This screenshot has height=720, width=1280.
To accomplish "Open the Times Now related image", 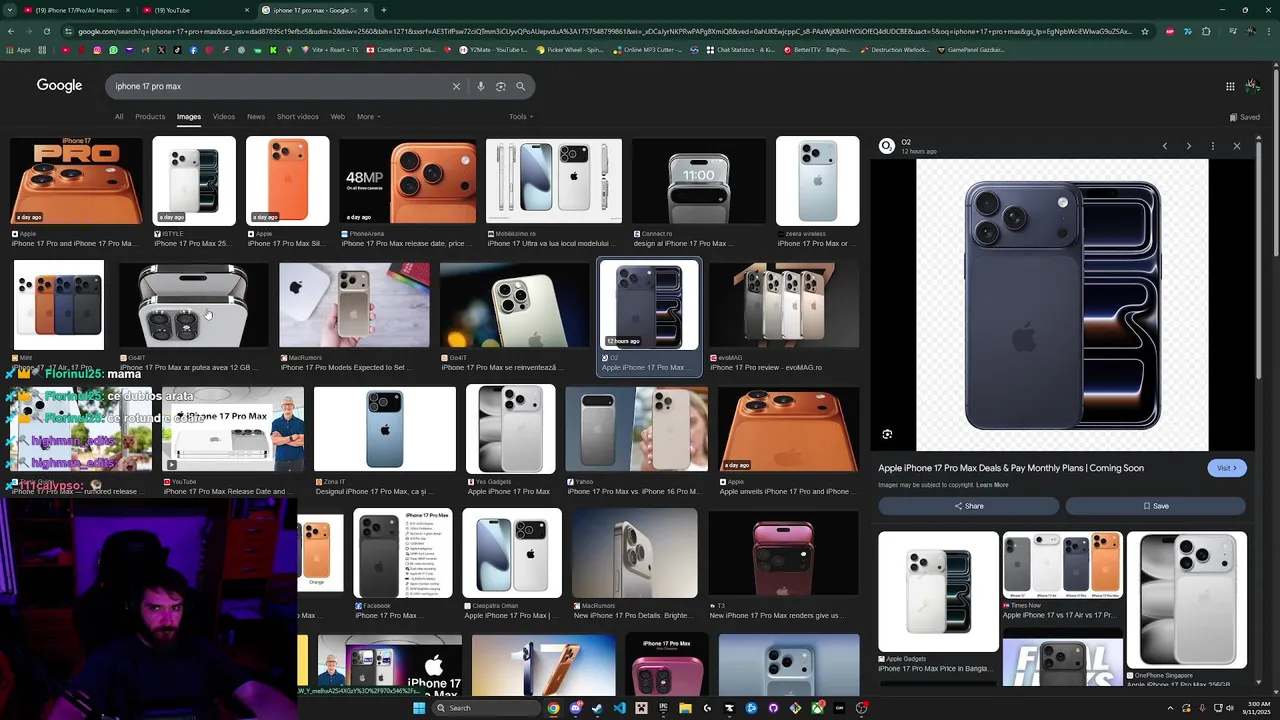I will click(1062, 565).
